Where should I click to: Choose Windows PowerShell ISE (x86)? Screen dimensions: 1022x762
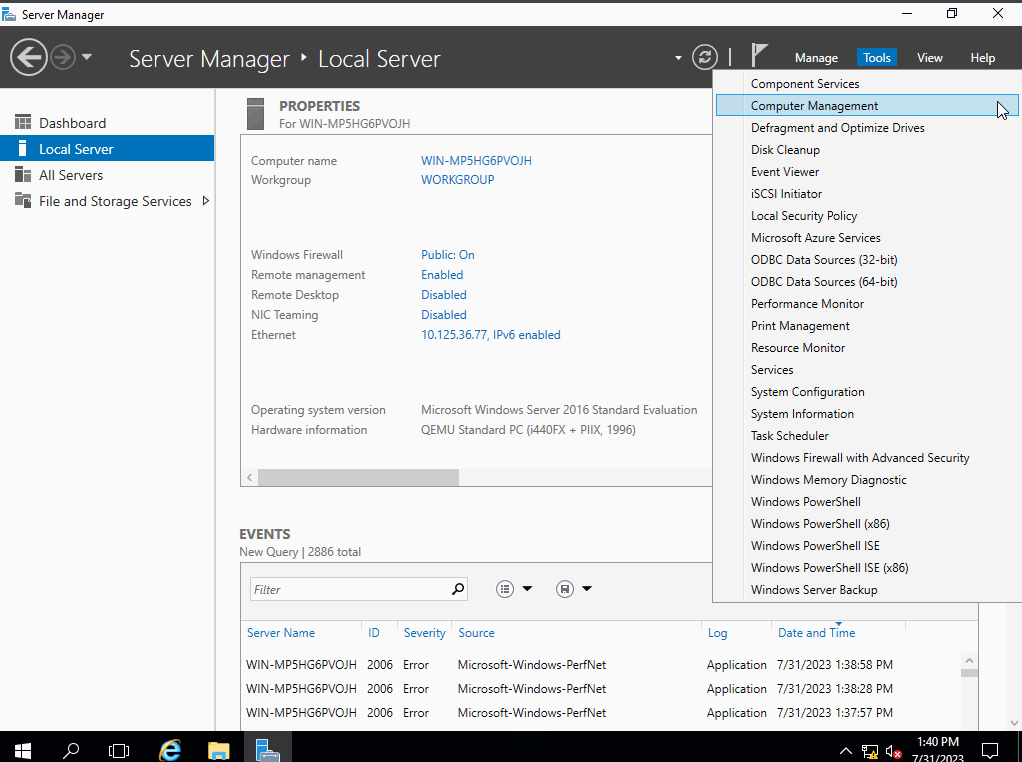[867, 568]
